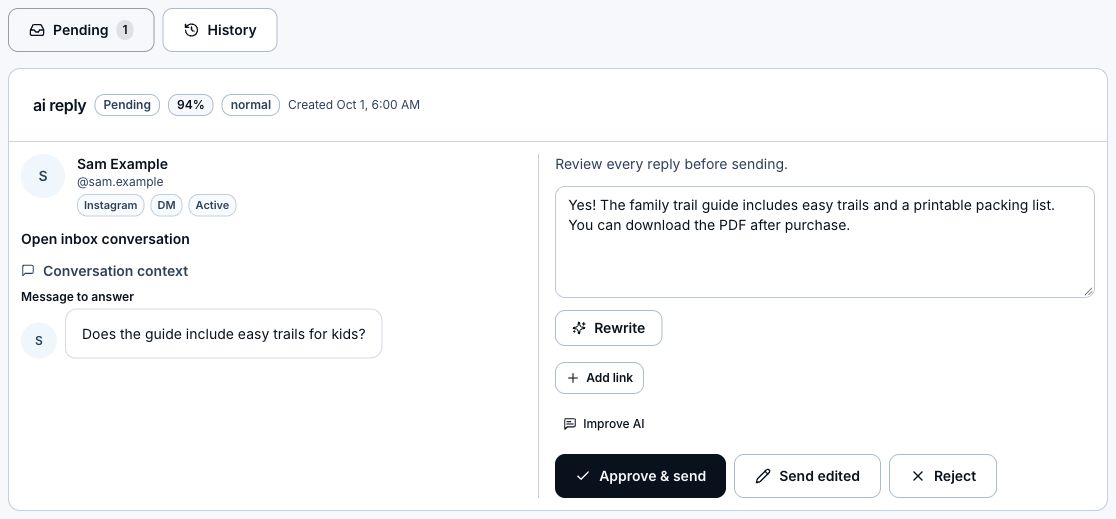Click the X icon on Reject
1116x519 pixels.
[x=917, y=476]
